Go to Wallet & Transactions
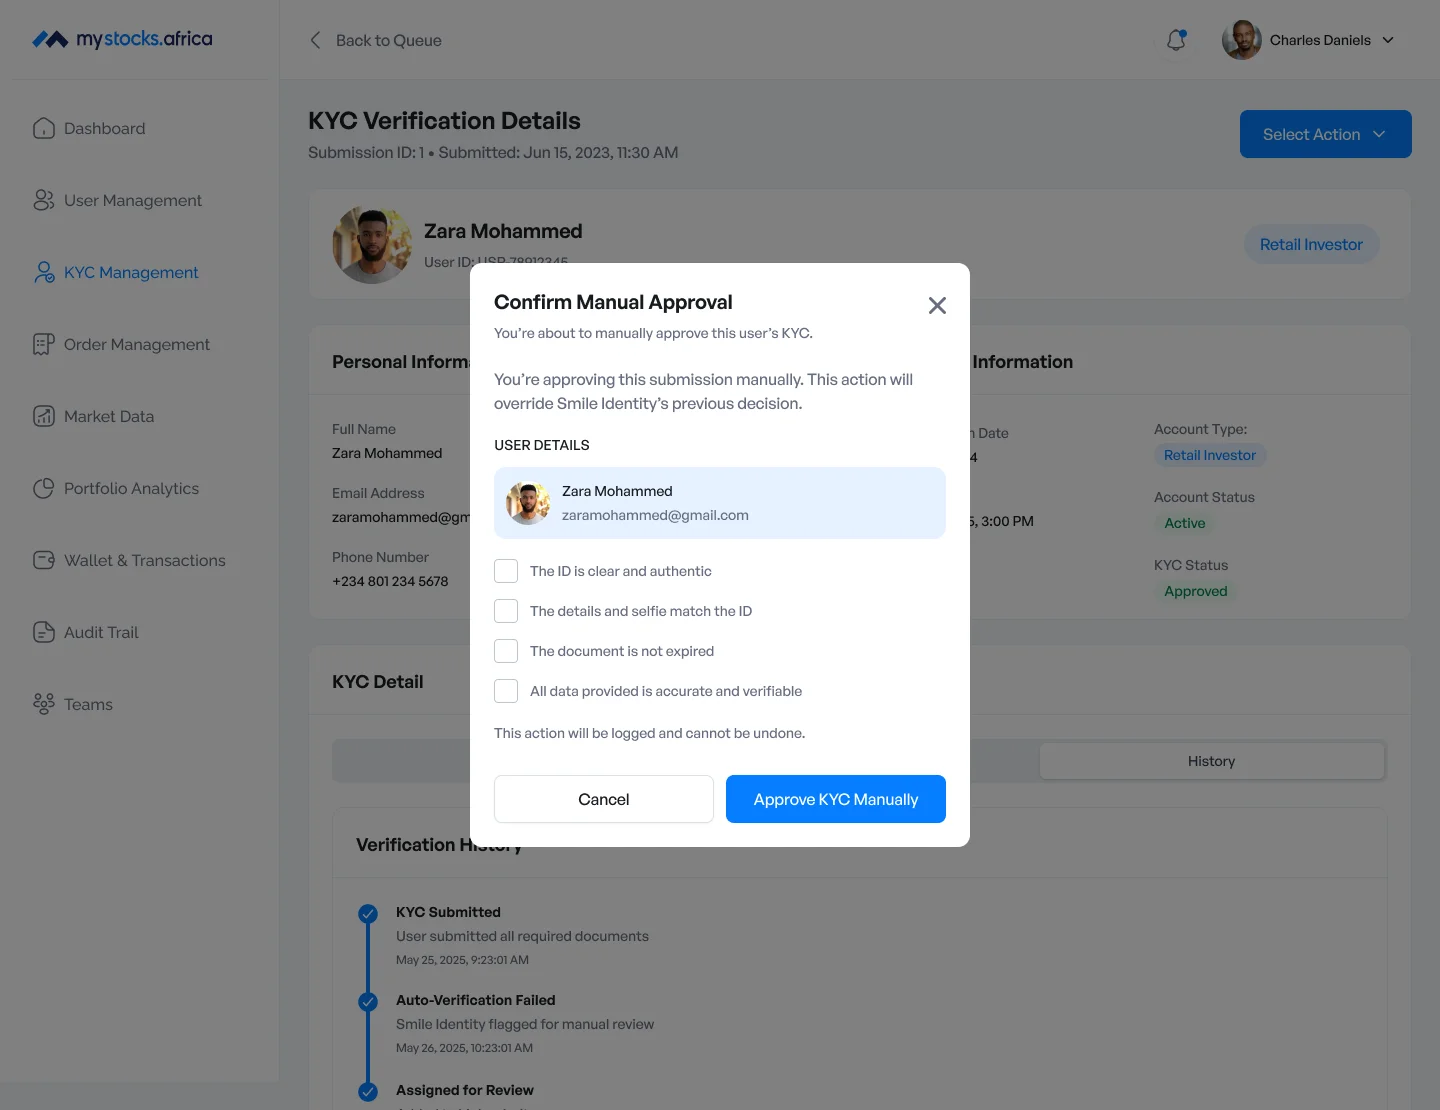 tap(145, 560)
